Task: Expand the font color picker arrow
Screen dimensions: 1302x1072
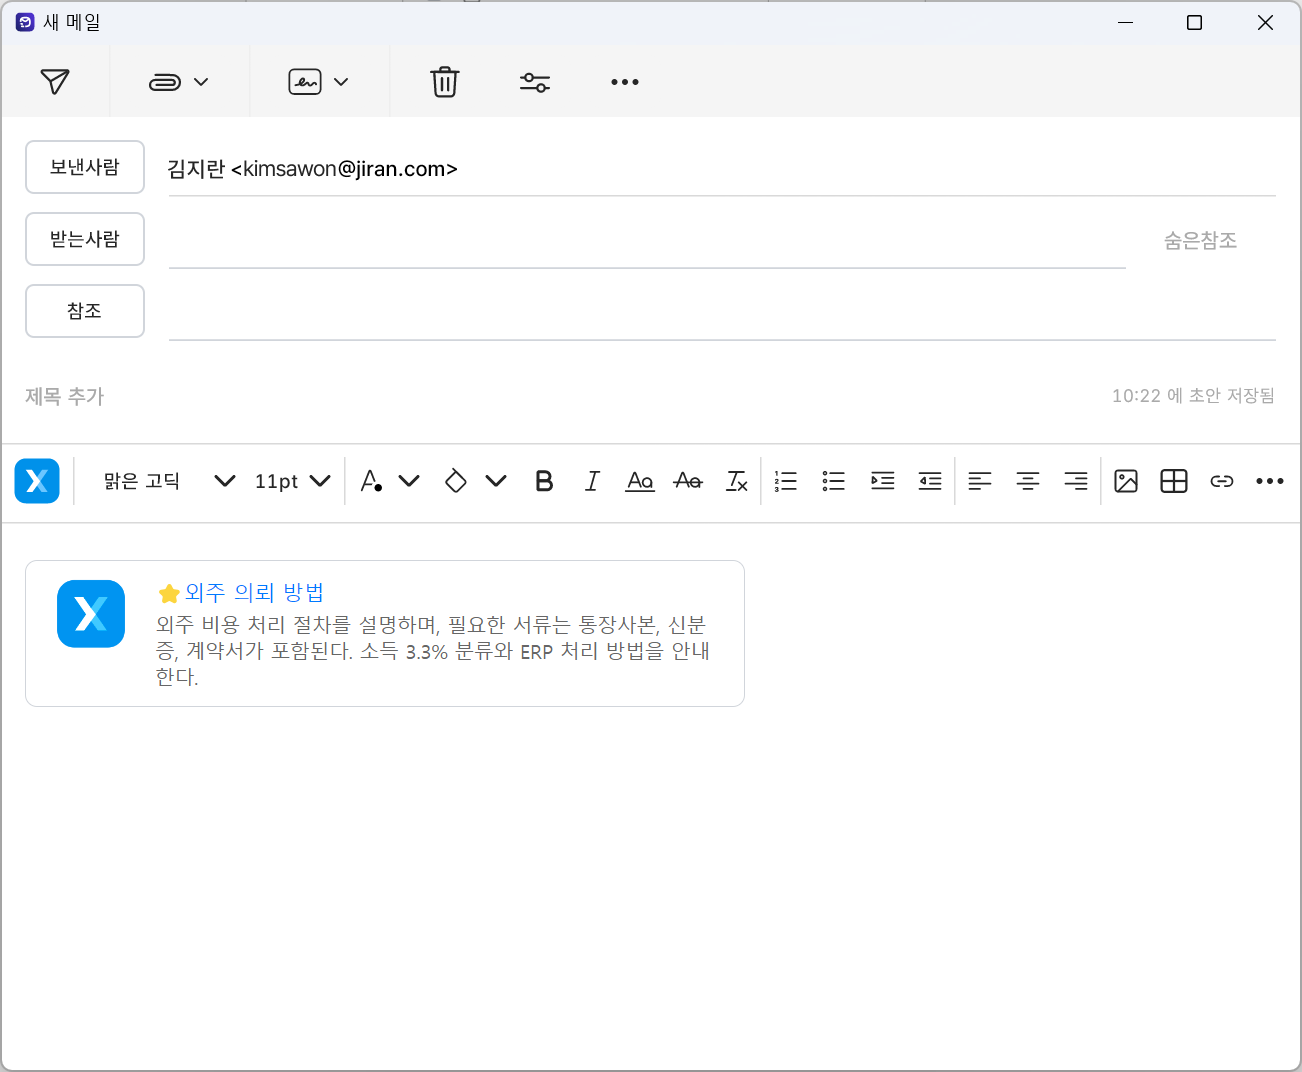Action: [x=409, y=481]
